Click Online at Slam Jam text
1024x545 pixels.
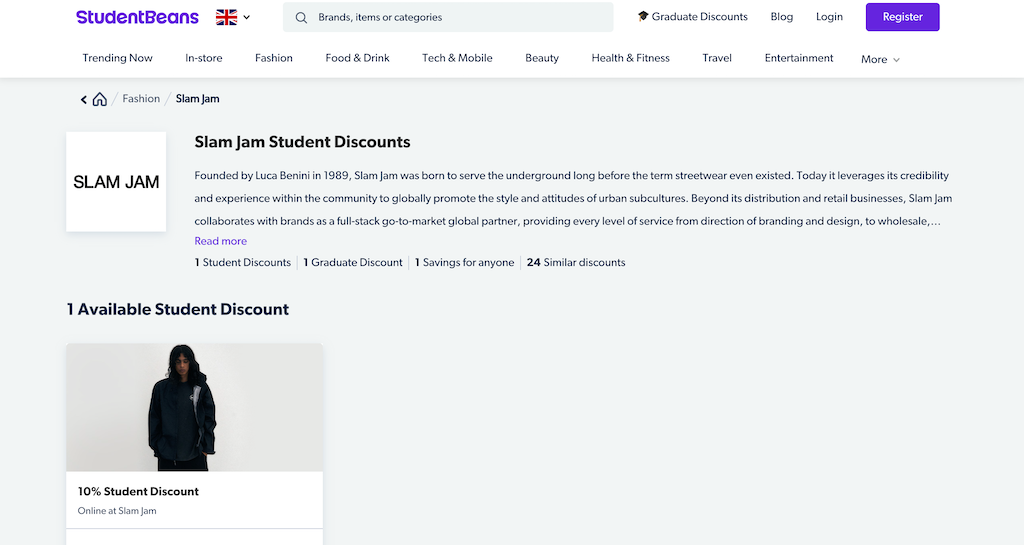click(x=117, y=510)
